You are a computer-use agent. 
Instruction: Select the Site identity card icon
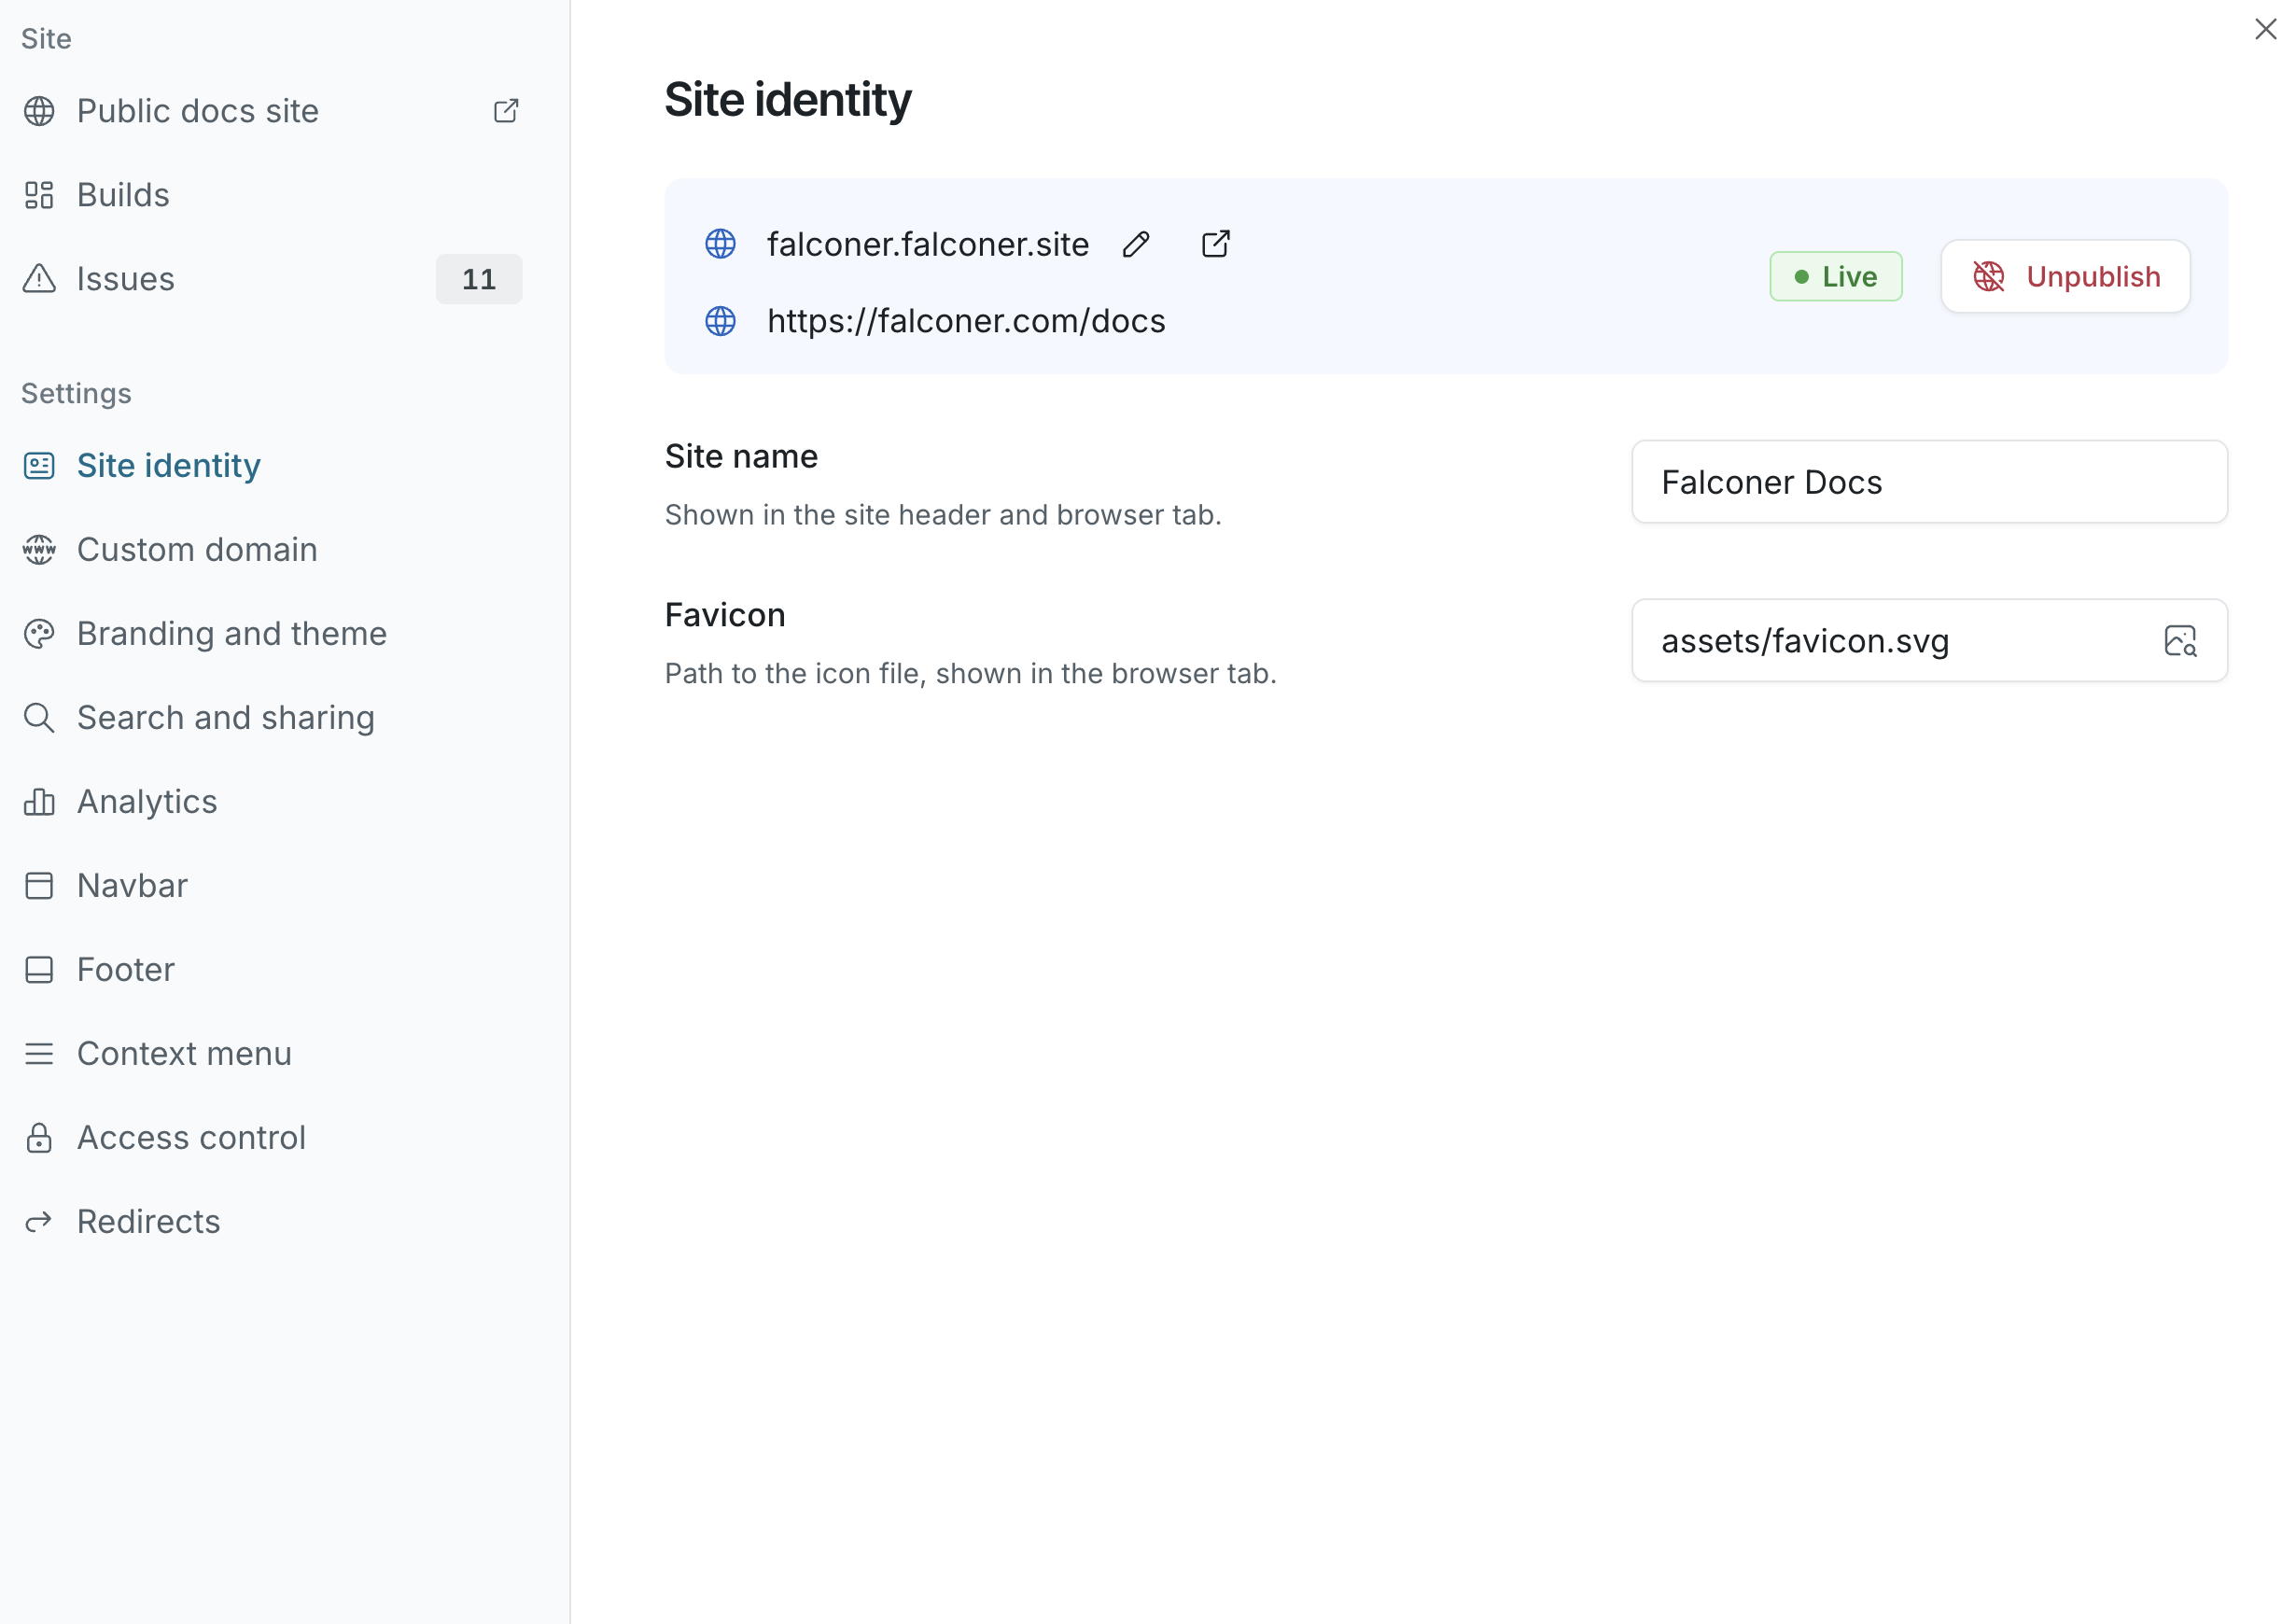point(39,466)
